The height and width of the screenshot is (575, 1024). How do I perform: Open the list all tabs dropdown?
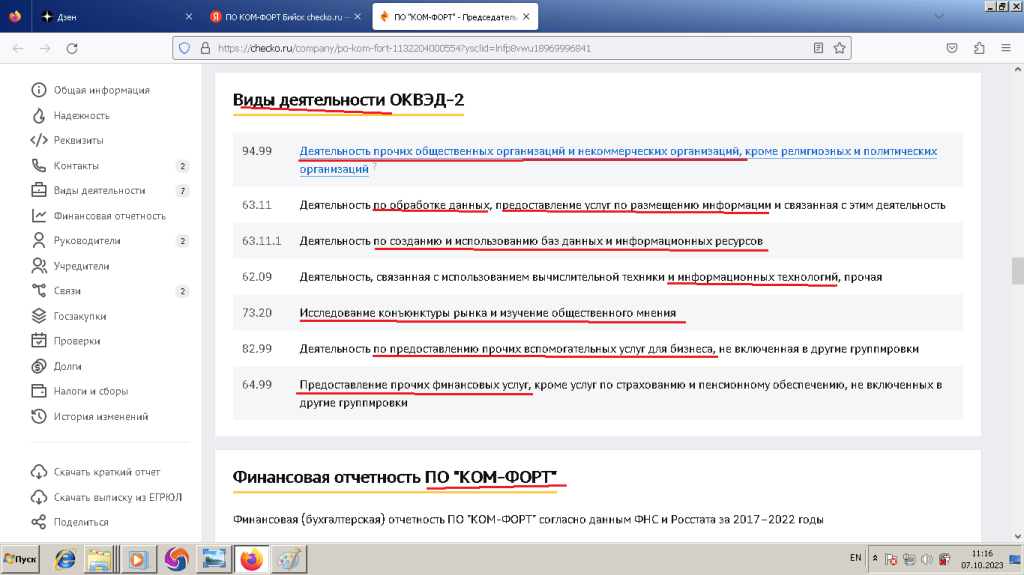tap(937, 17)
